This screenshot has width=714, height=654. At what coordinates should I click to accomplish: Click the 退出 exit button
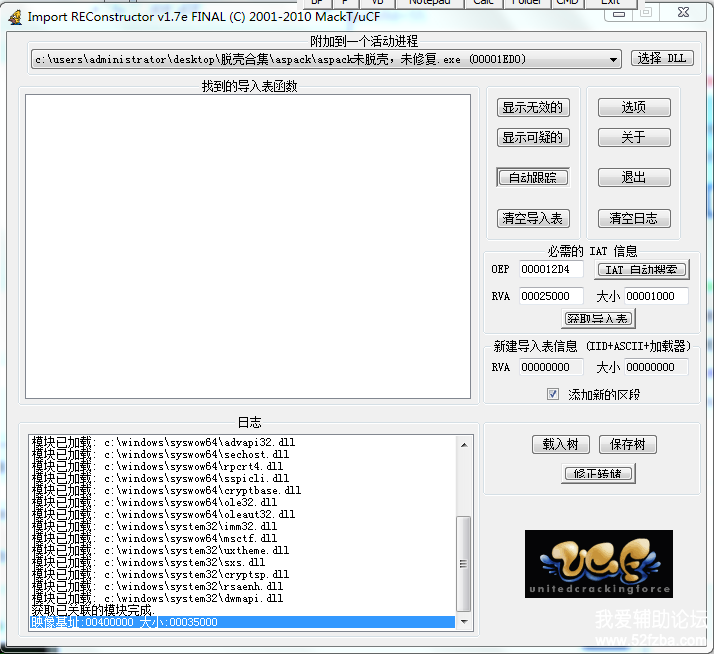634,177
